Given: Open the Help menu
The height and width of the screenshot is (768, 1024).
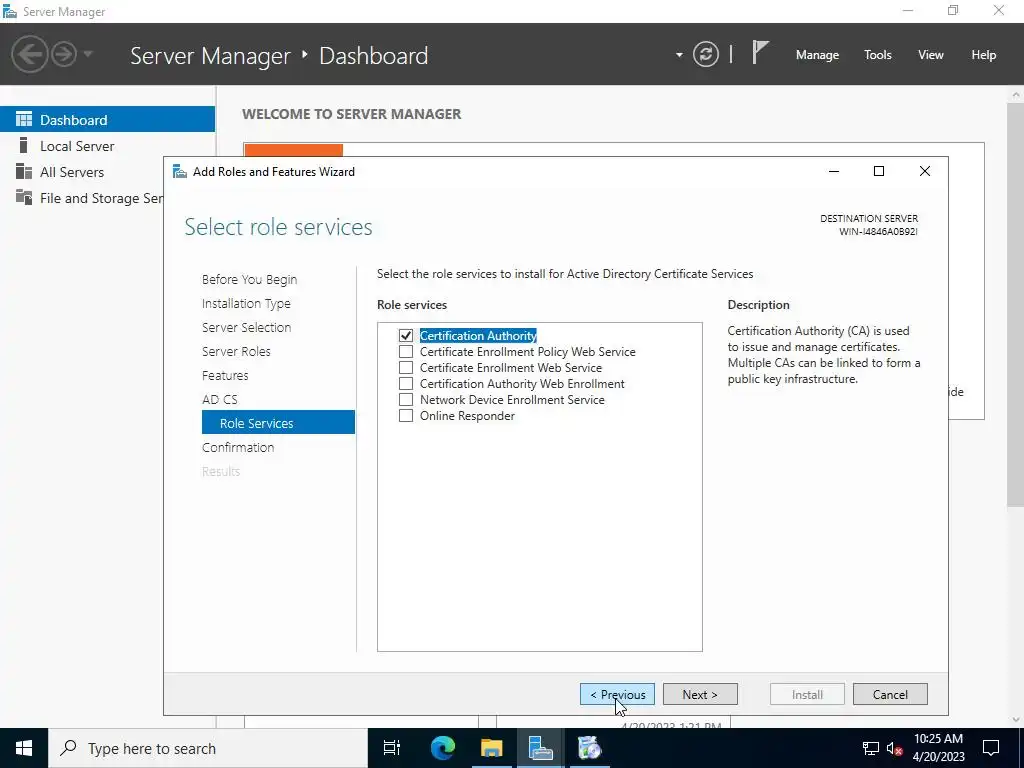Looking at the screenshot, I should (983, 55).
